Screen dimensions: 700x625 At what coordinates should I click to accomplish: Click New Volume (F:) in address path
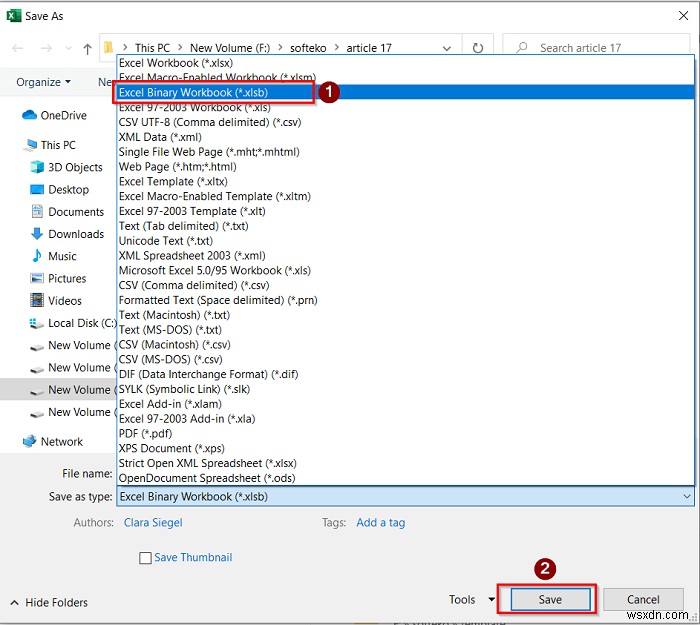(x=230, y=48)
